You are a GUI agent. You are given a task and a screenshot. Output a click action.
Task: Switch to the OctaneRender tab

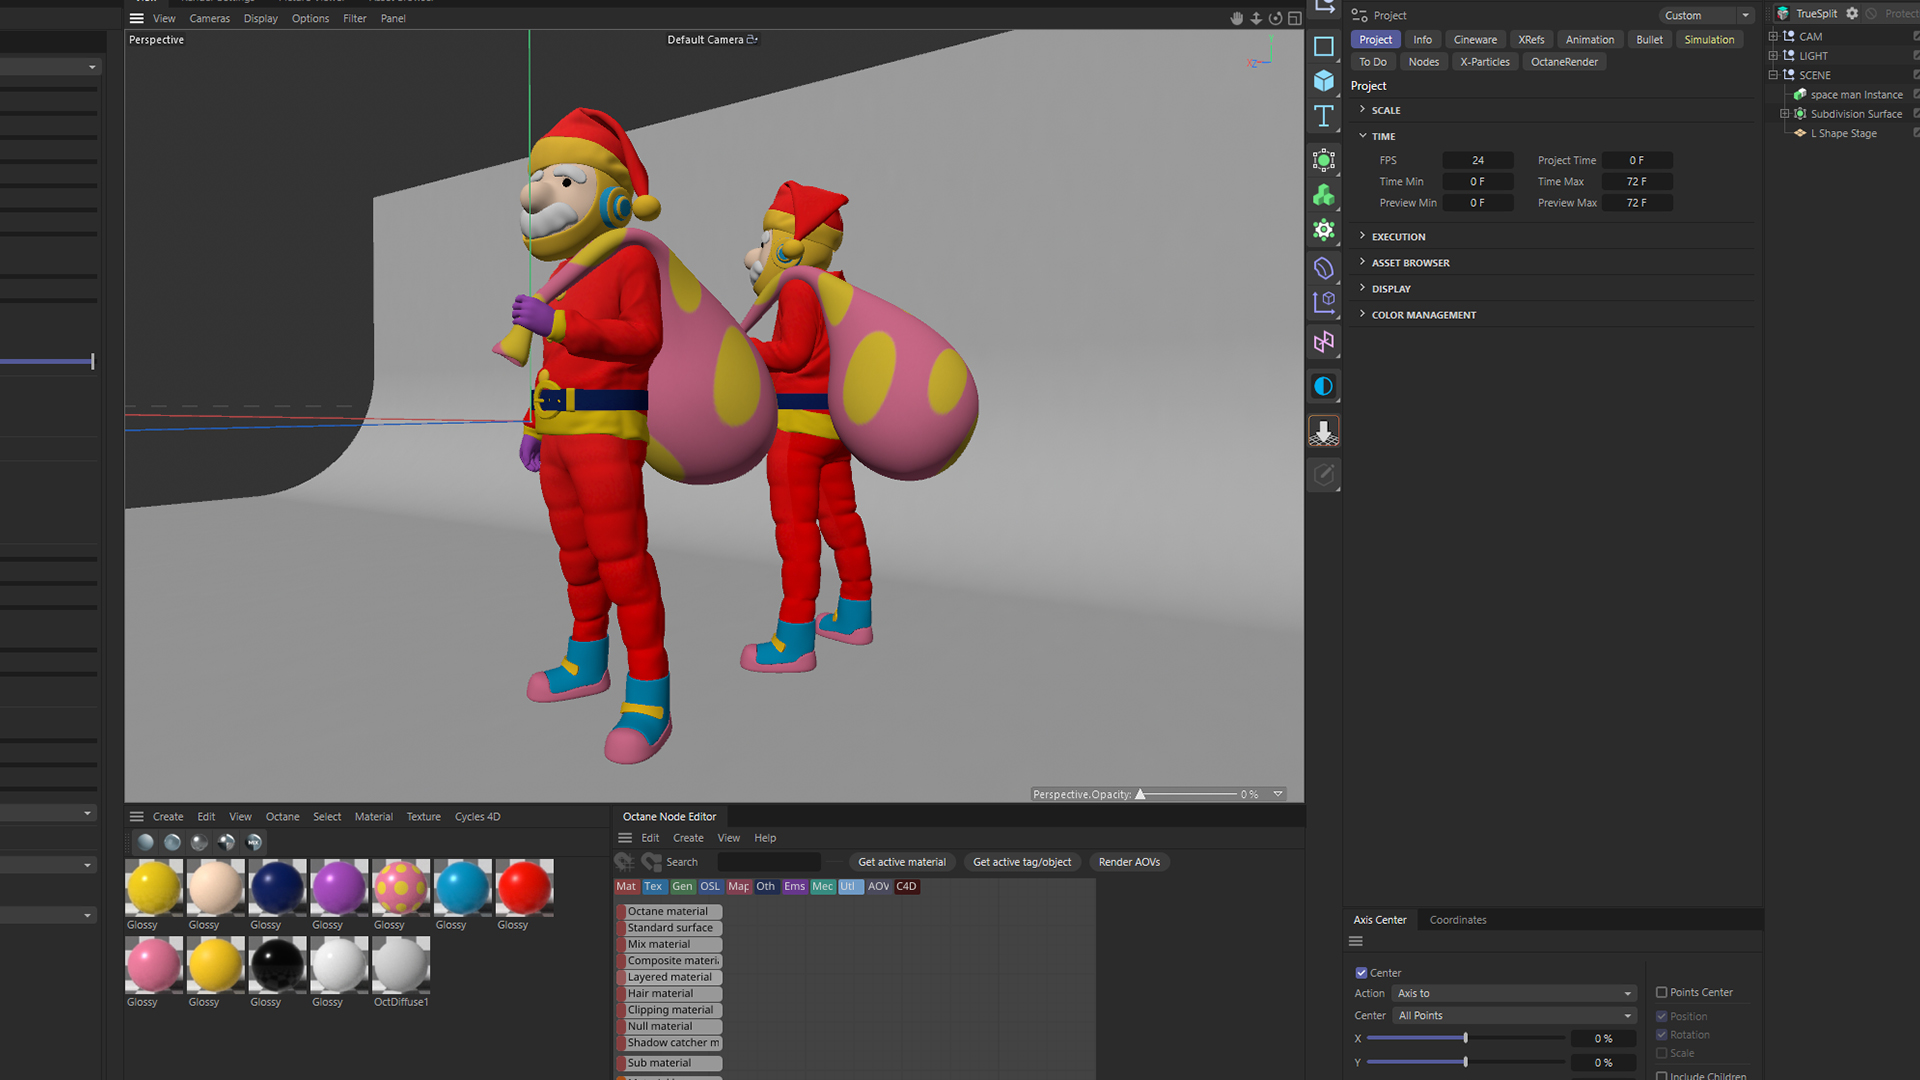(x=1564, y=62)
